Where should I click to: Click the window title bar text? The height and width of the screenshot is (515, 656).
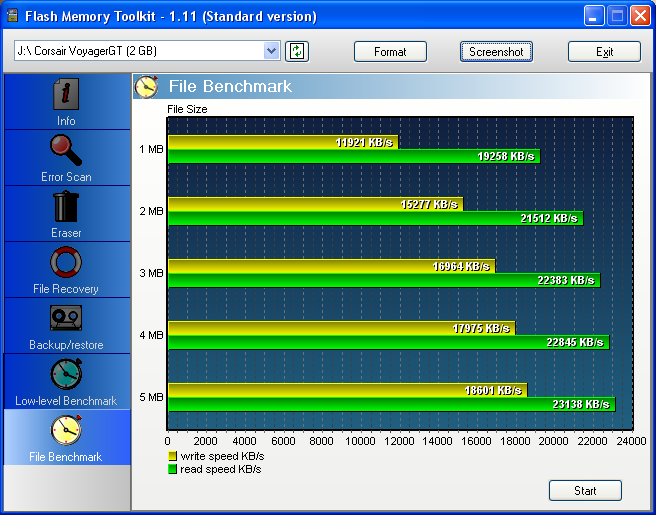(171, 16)
